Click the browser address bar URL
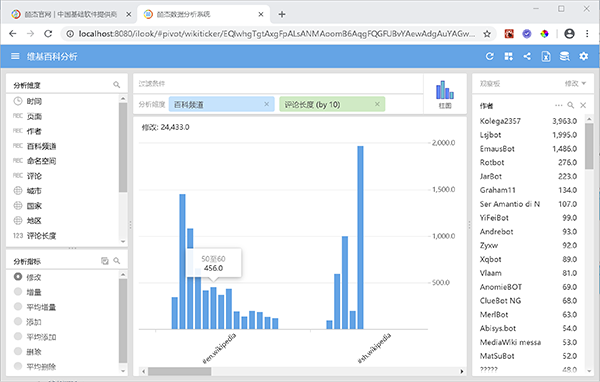The width and height of the screenshot is (600, 382). tap(277, 34)
